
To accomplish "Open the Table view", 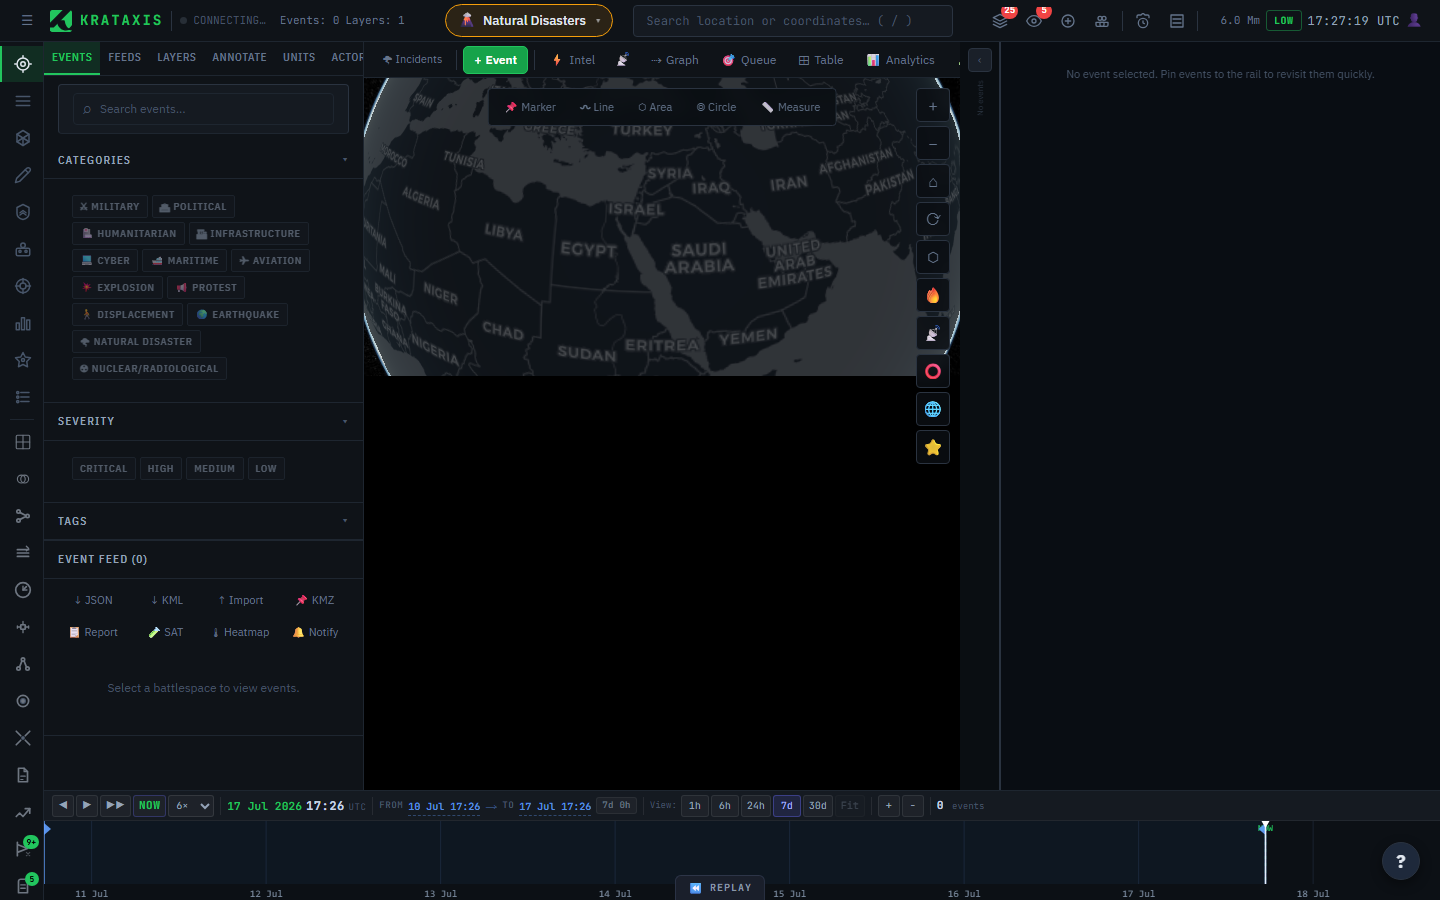I will click(x=821, y=60).
